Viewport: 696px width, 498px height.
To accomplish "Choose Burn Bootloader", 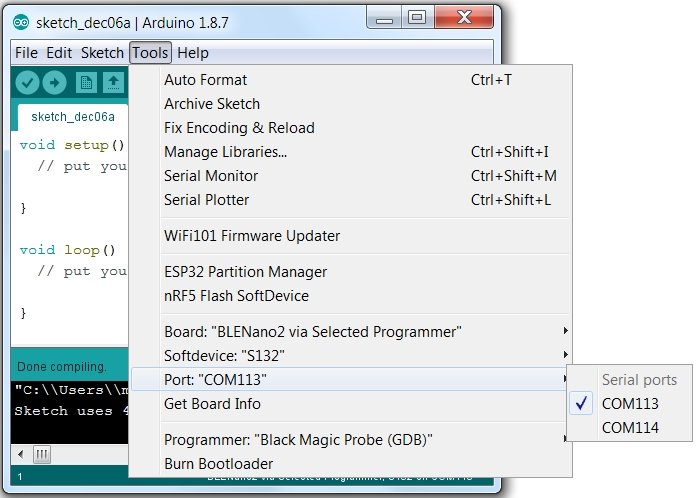I will (x=351, y=464).
